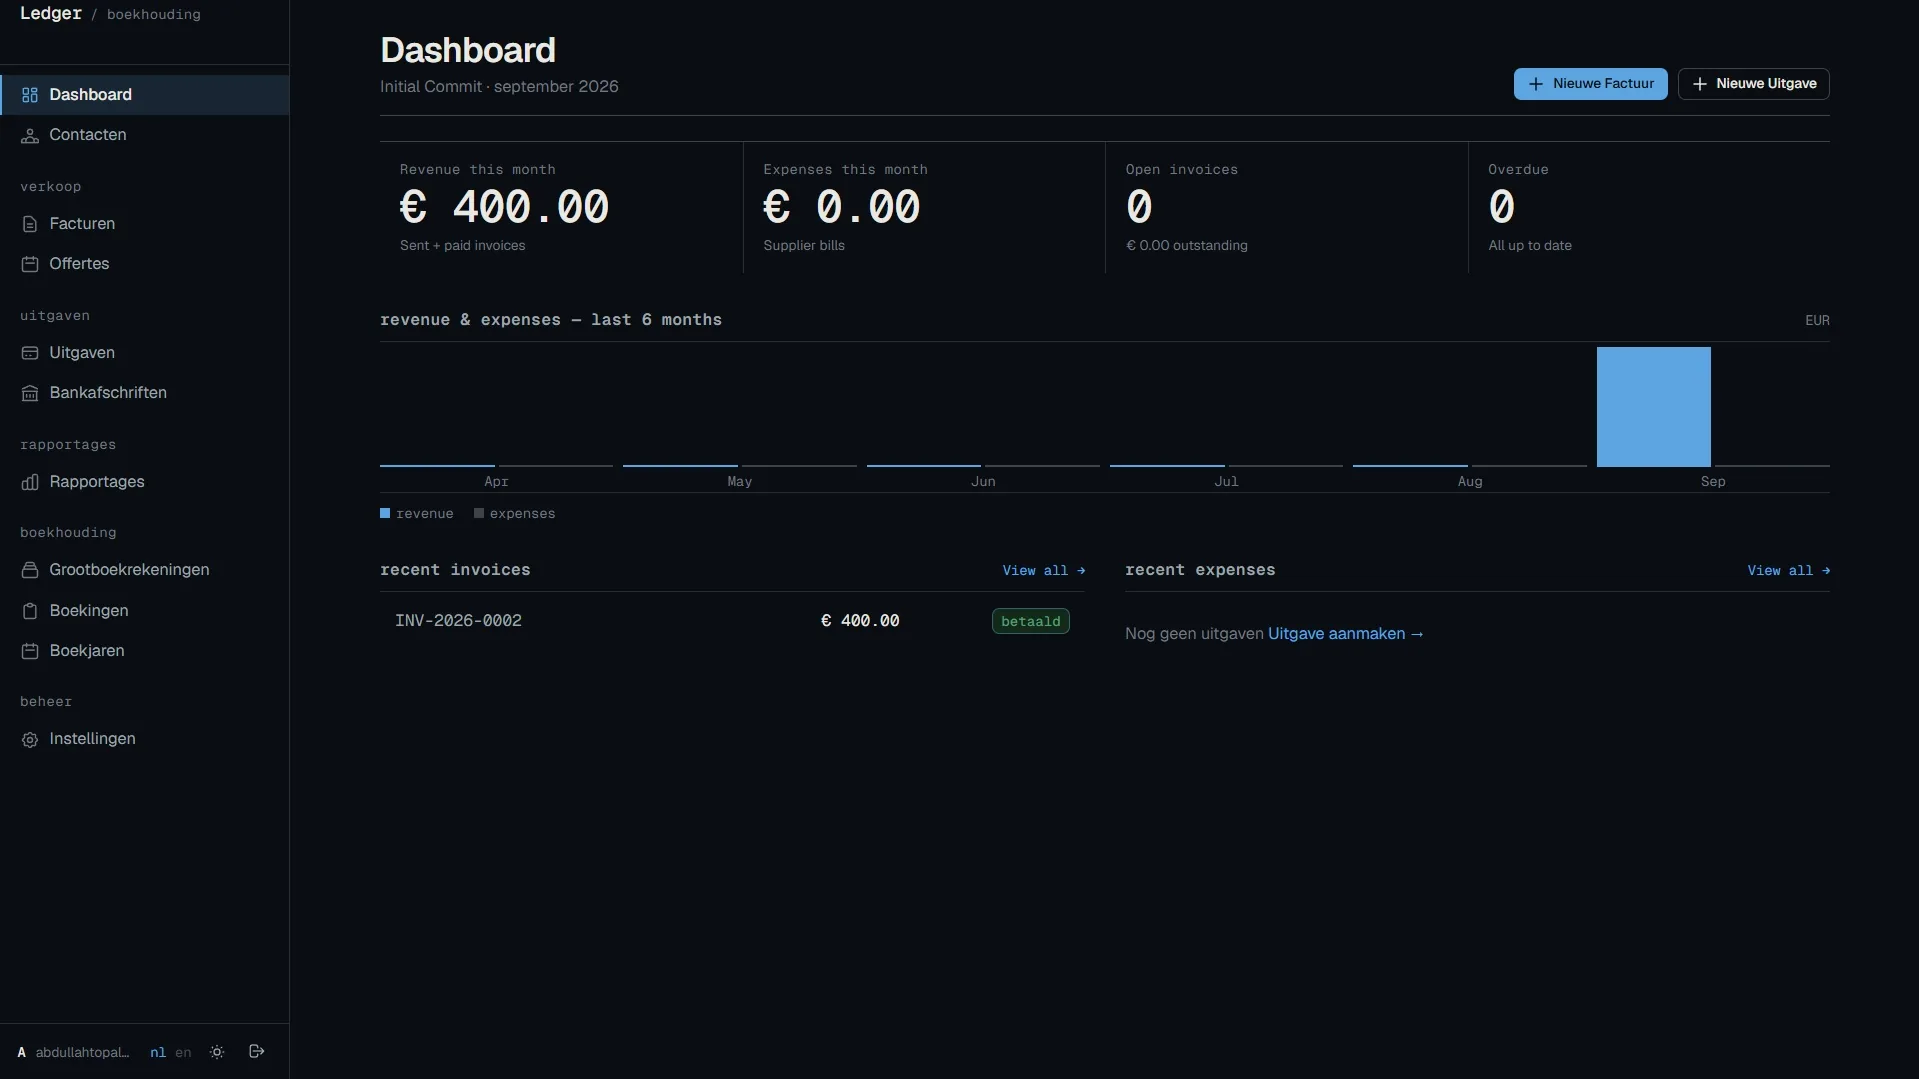Click the betaald status badge
Image resolution: width=1919 pixels, height=1079 pixels.
tap(1030, 622)
